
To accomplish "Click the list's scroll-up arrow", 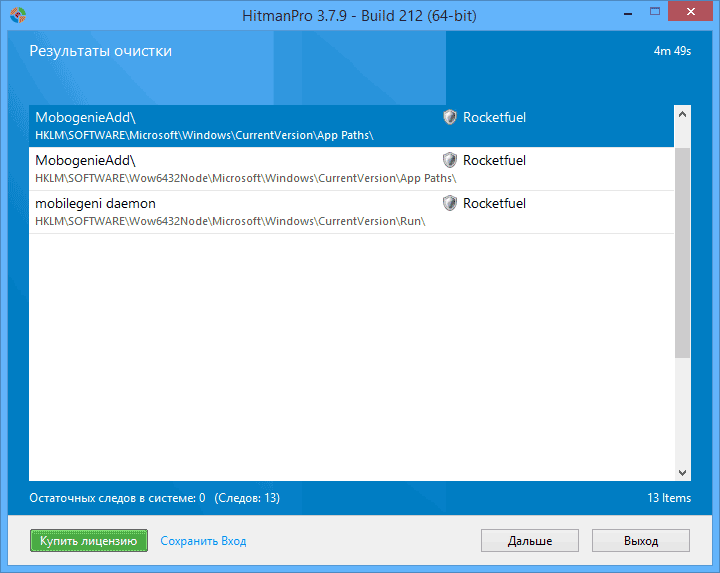I will (x=682, y=114).
